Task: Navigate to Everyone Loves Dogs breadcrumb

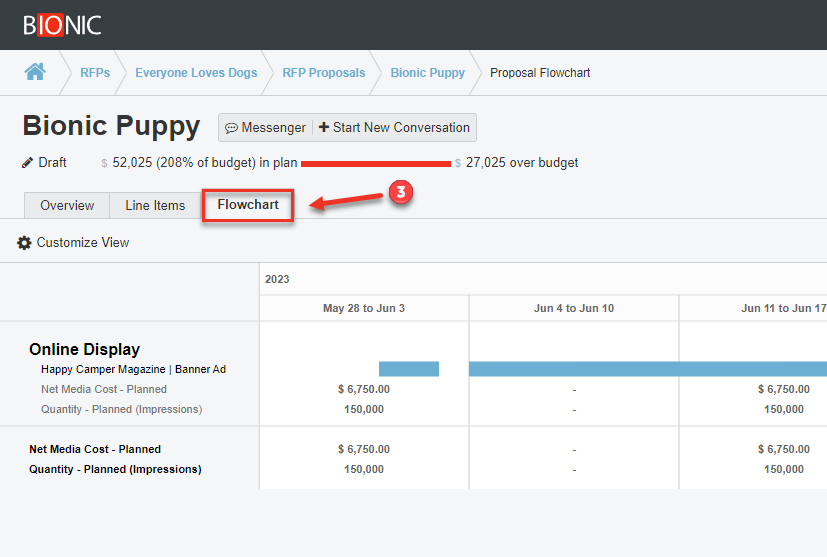Action: (x=196, y=73)
